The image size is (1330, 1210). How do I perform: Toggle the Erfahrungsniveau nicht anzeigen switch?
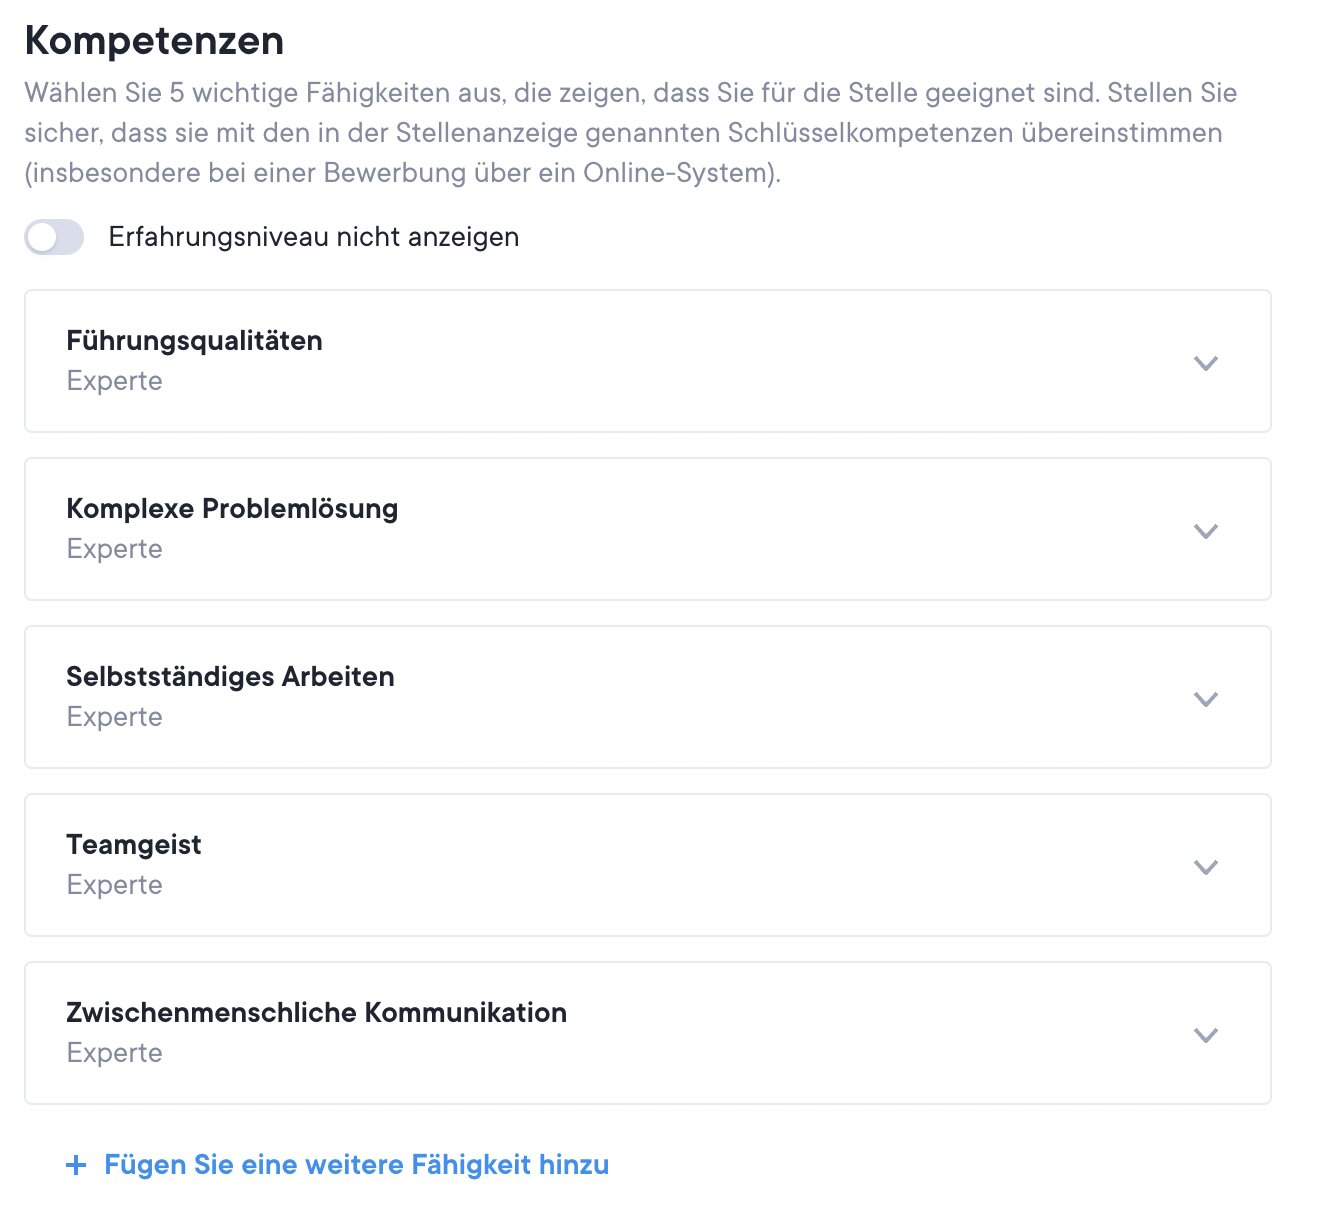click(54, 238)
